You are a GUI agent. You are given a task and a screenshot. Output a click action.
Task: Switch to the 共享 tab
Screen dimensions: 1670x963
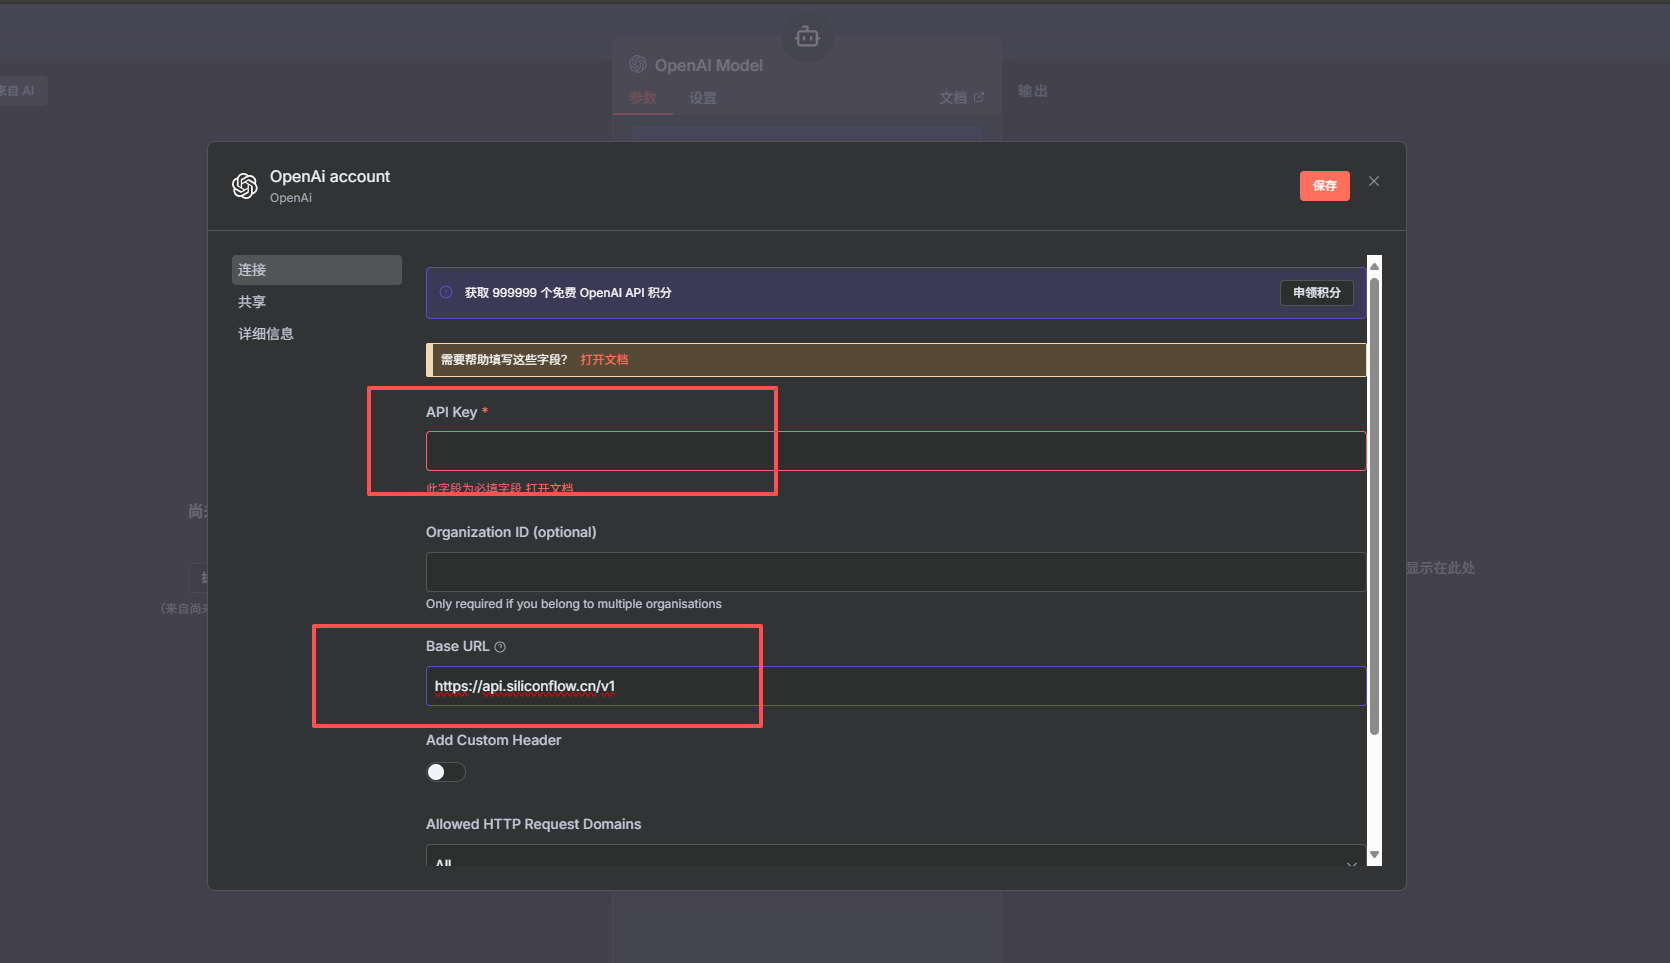(x=252, y=302)
